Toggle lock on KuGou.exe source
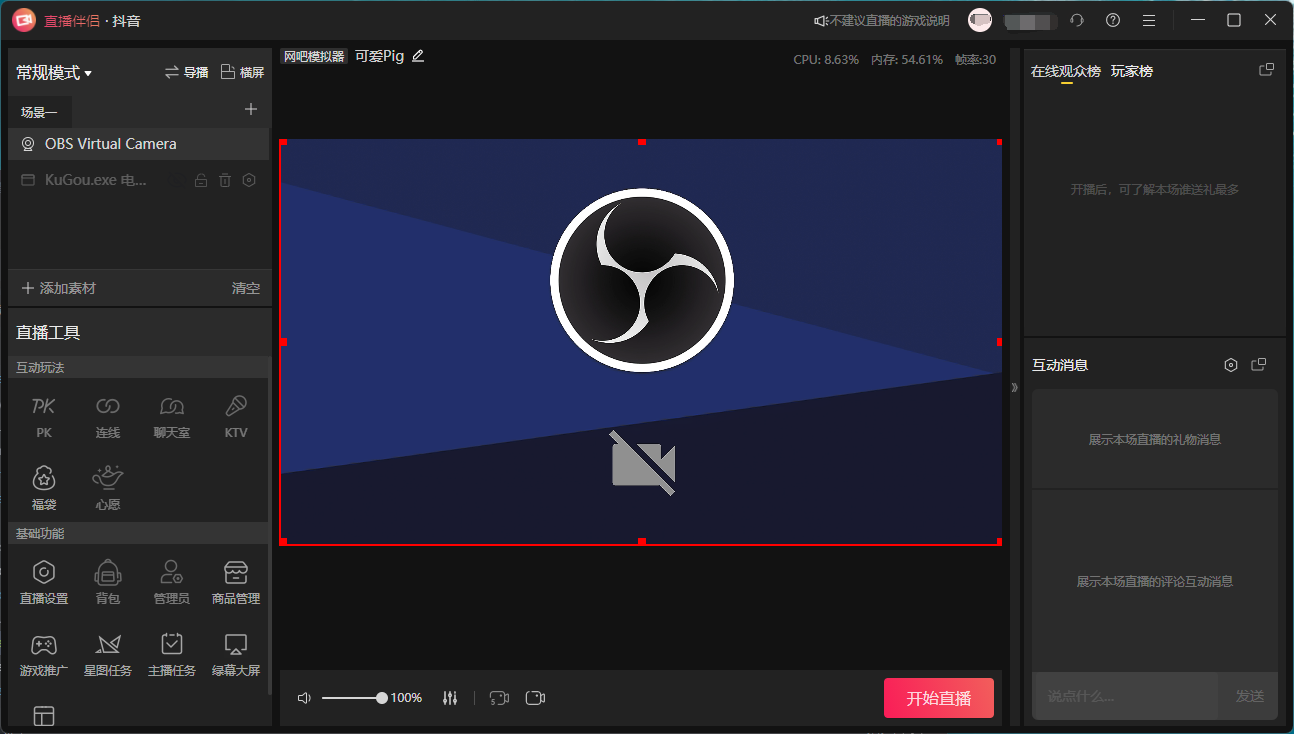Screen dimensions: 1294x734 tap(201, 180)
